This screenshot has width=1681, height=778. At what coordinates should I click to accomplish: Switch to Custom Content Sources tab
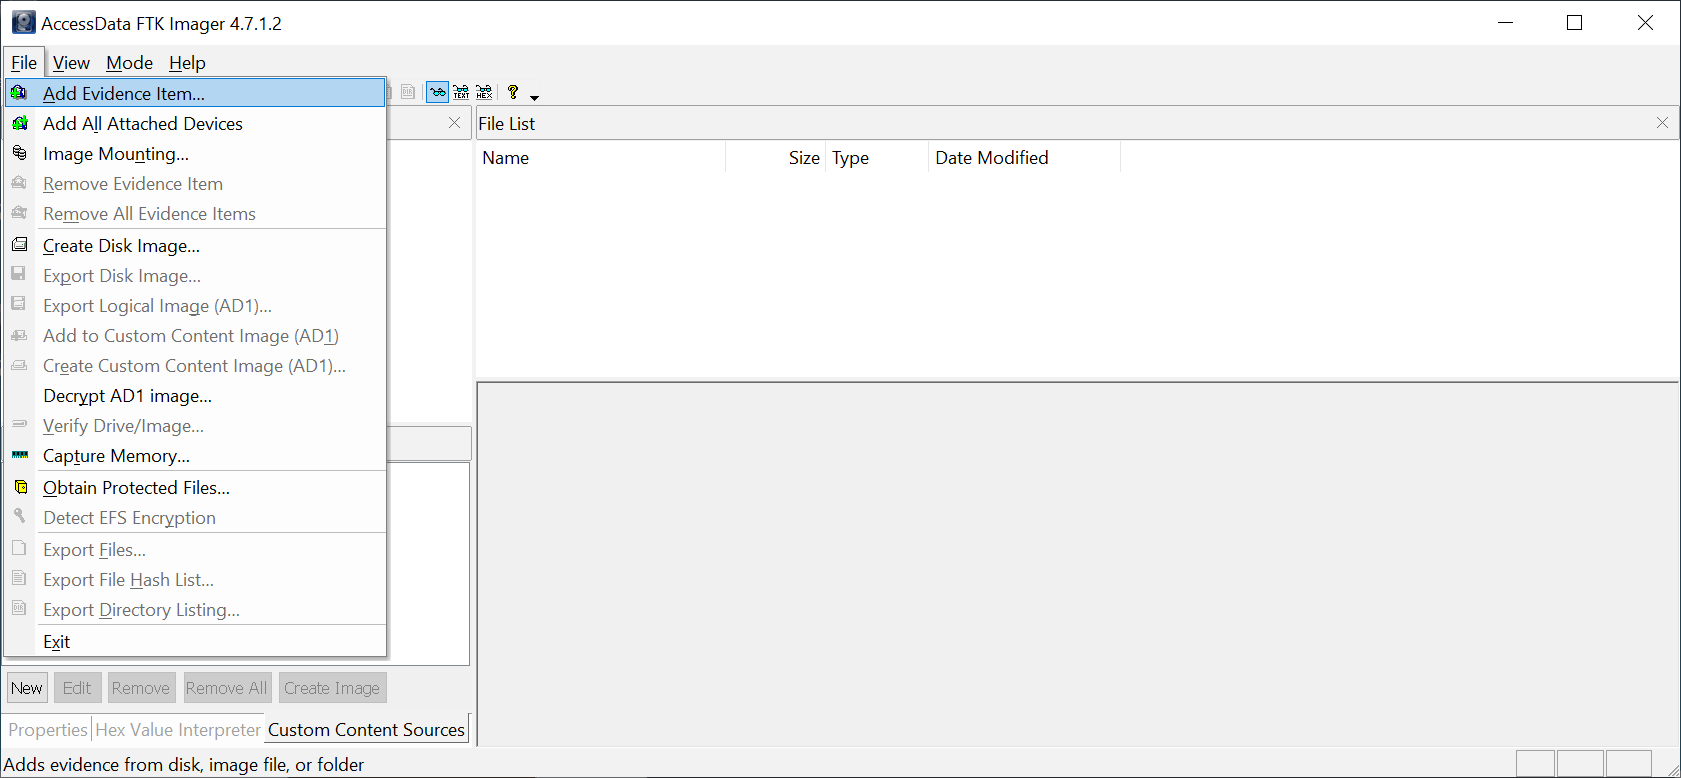tap(366, 730)
